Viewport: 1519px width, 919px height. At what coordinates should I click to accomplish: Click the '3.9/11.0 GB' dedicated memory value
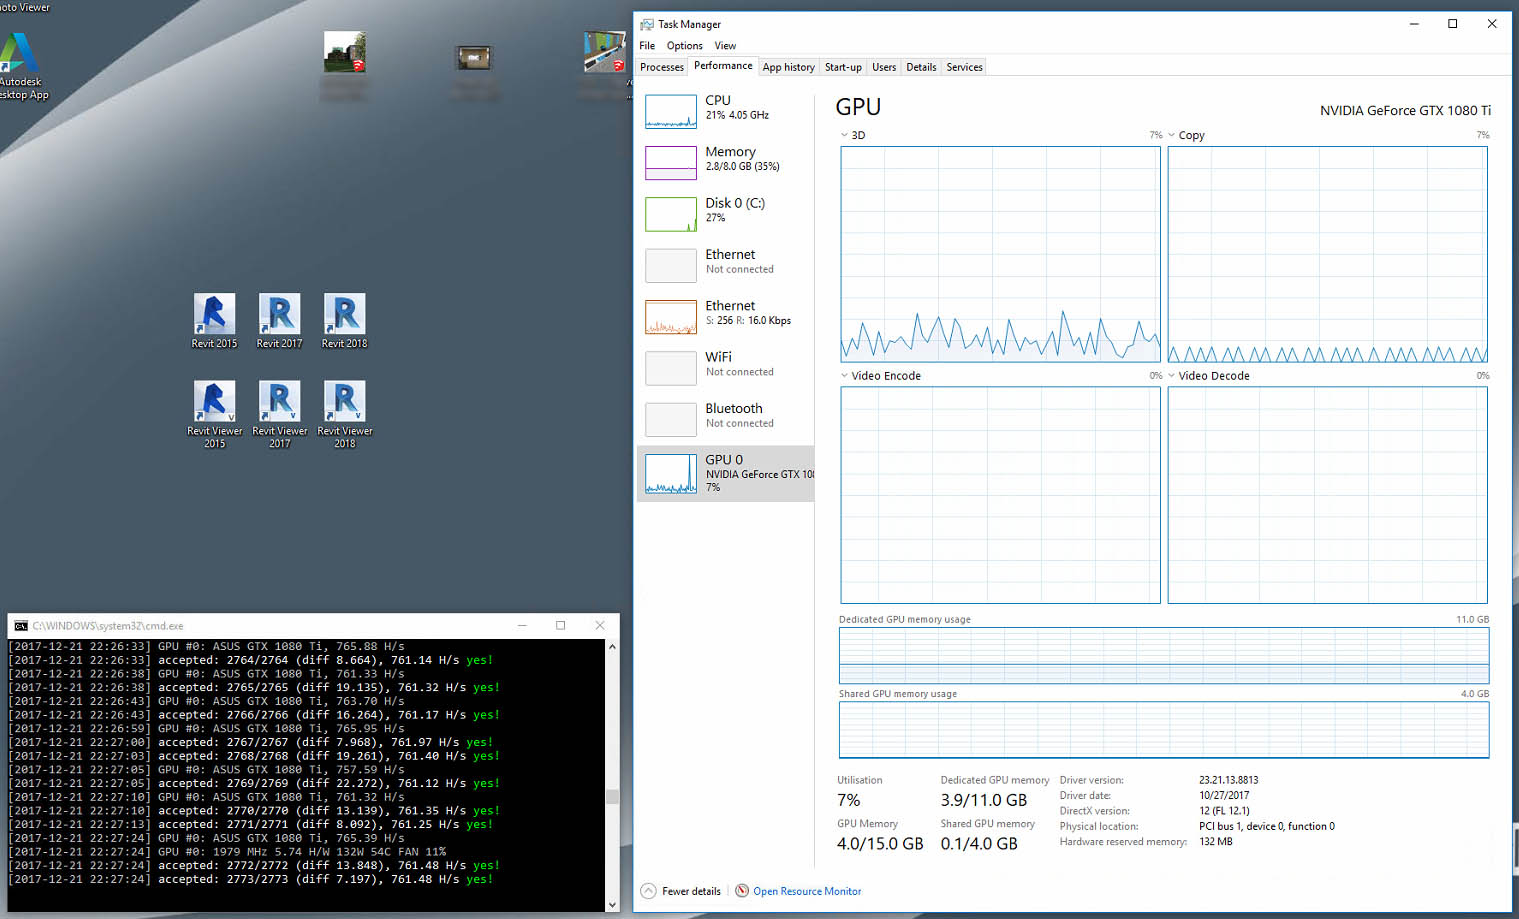983,800
